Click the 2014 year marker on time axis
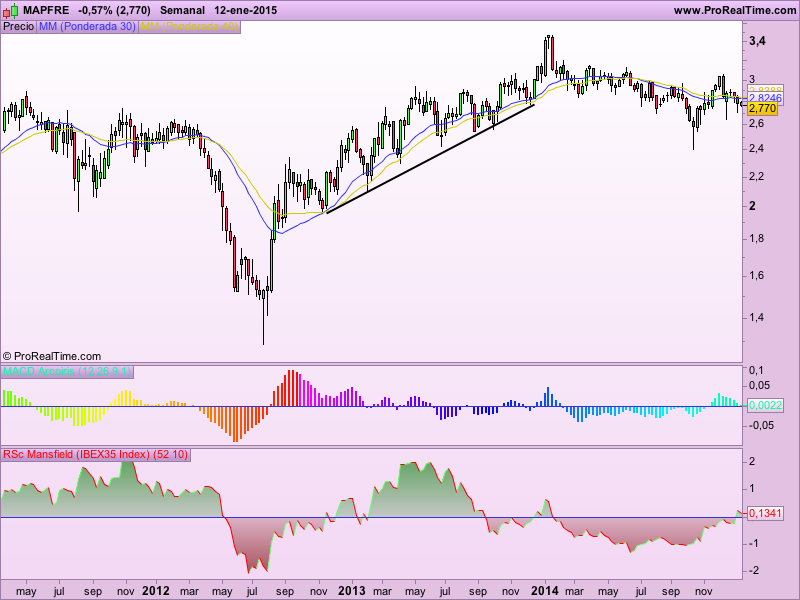The image size is (800, 600). pos(545,591)
